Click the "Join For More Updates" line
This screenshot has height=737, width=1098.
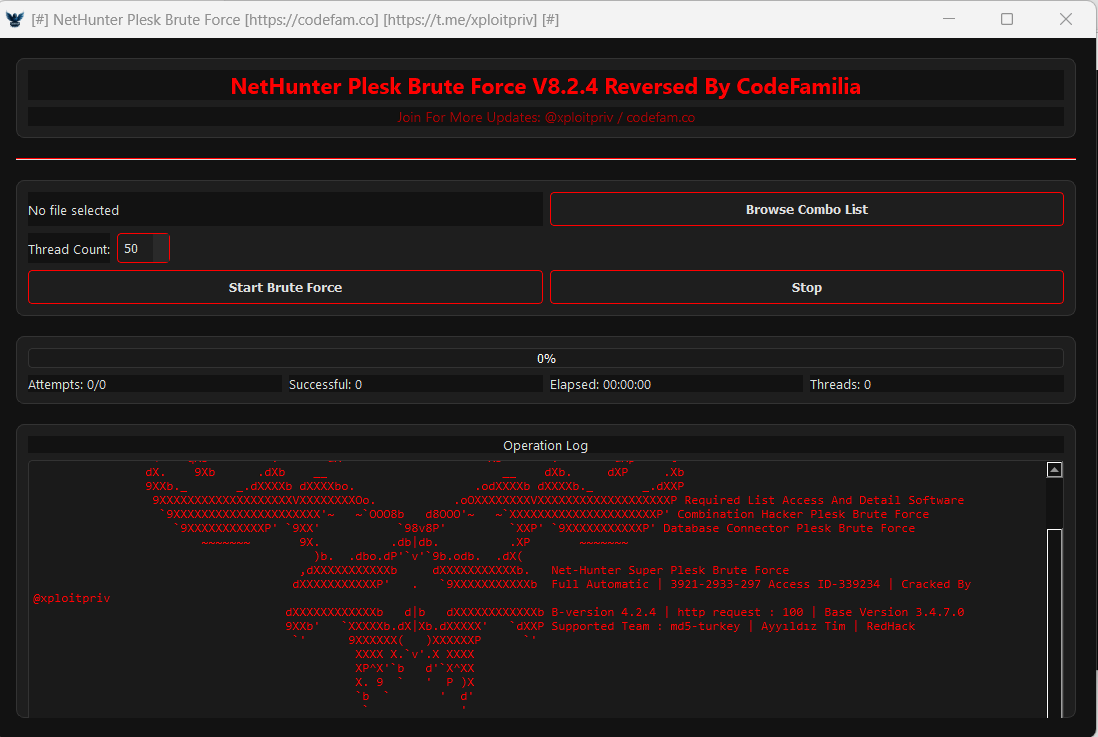(545, 117)
